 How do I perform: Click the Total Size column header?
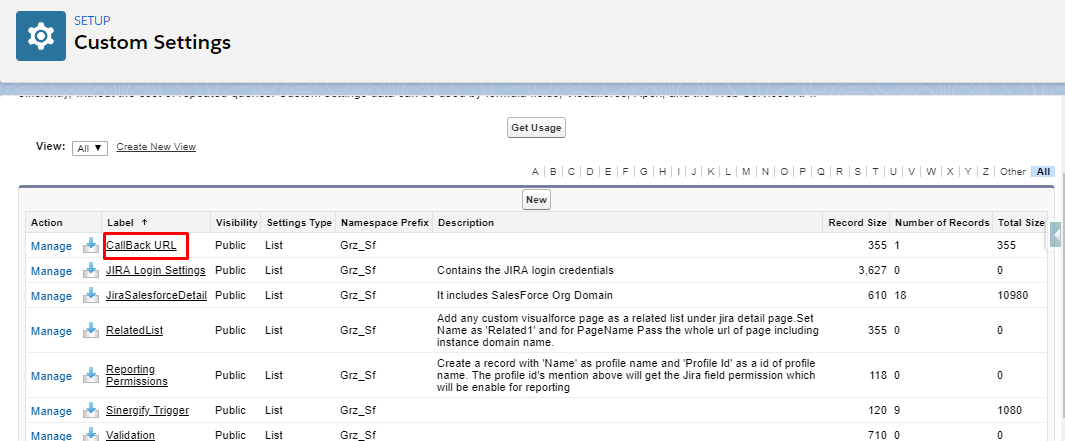click(1020, 222)
